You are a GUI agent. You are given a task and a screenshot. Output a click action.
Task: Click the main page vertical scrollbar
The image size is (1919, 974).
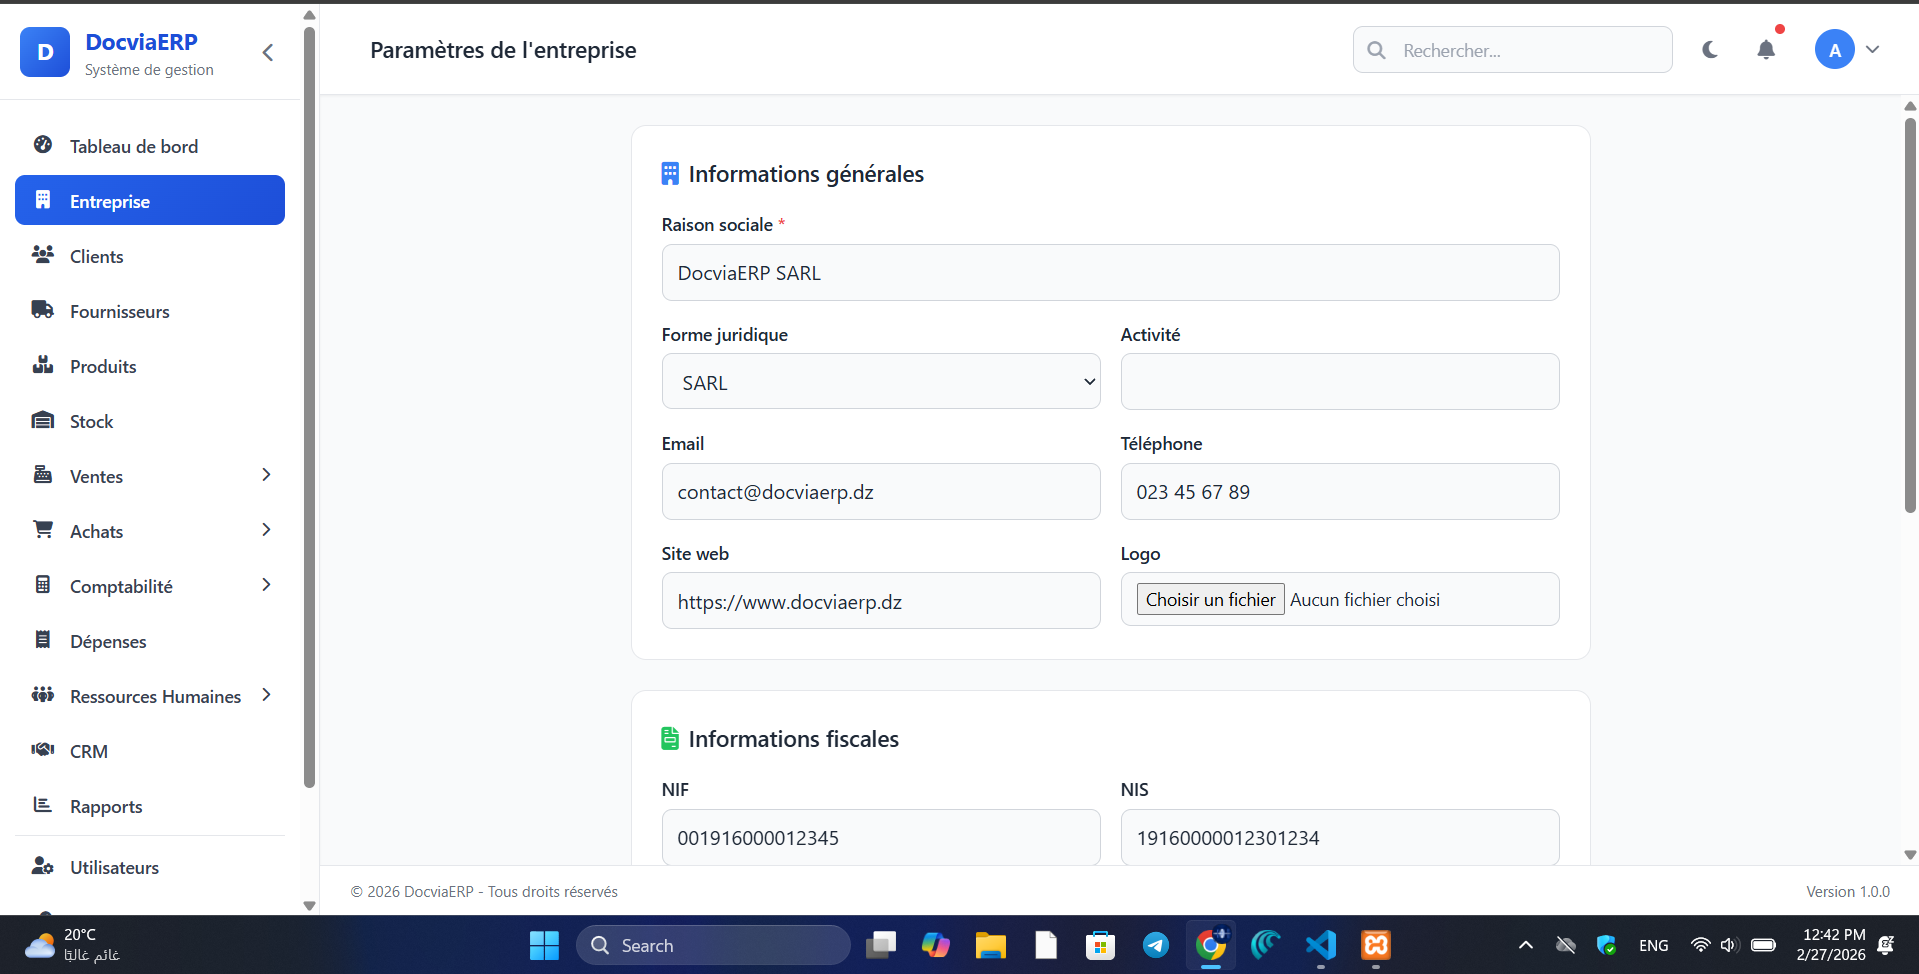pyautogui.click(x=1910, y=315)
